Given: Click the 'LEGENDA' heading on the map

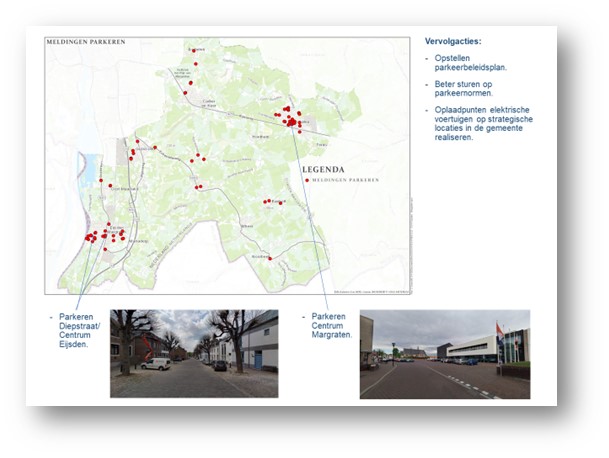Looking at the screenshot, I should pyautogui.click(x=323, y=169).
